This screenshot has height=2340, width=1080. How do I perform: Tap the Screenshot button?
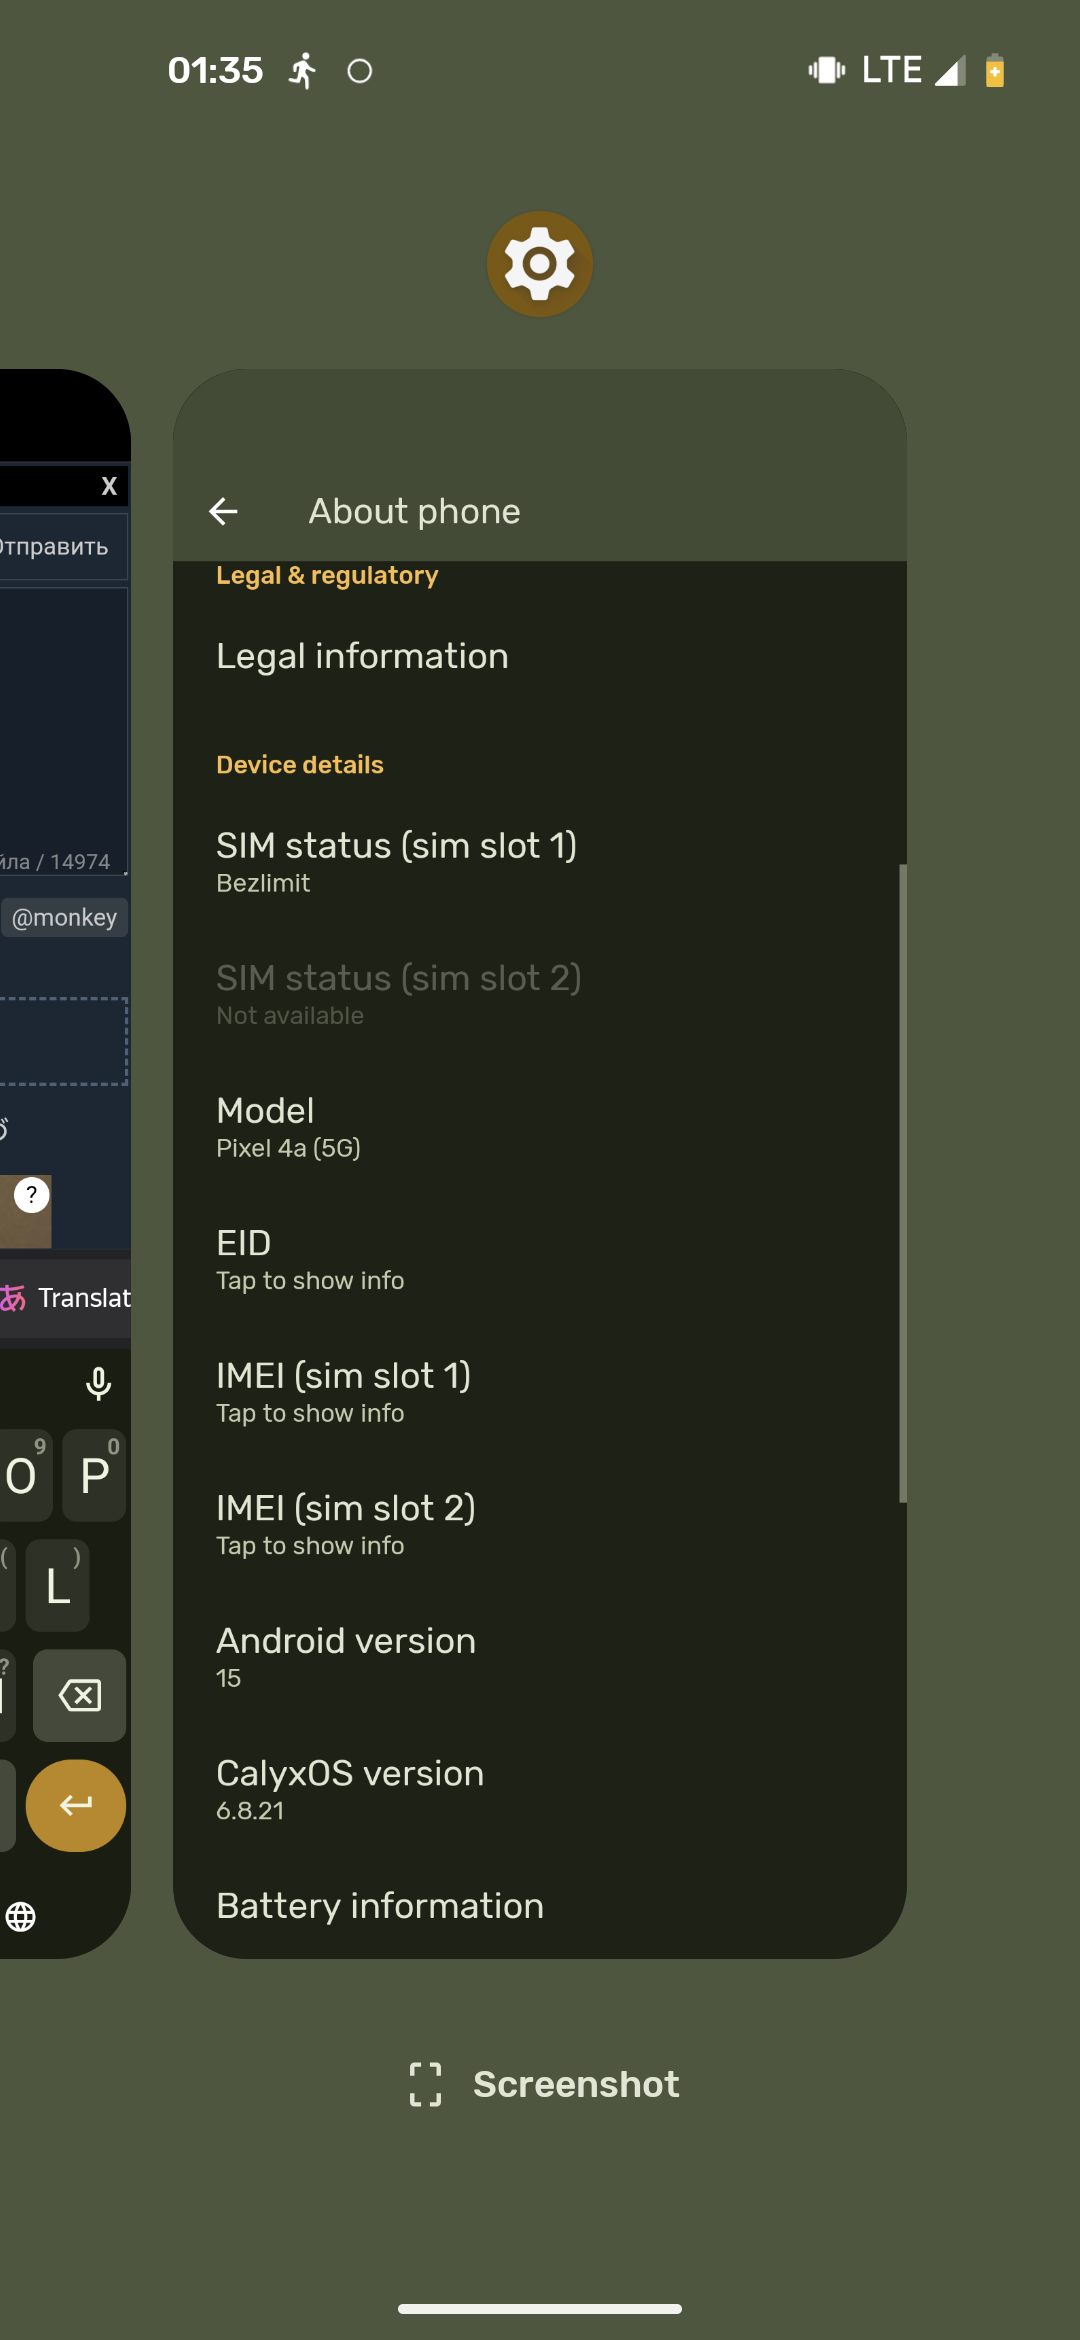click(543, 2084)
